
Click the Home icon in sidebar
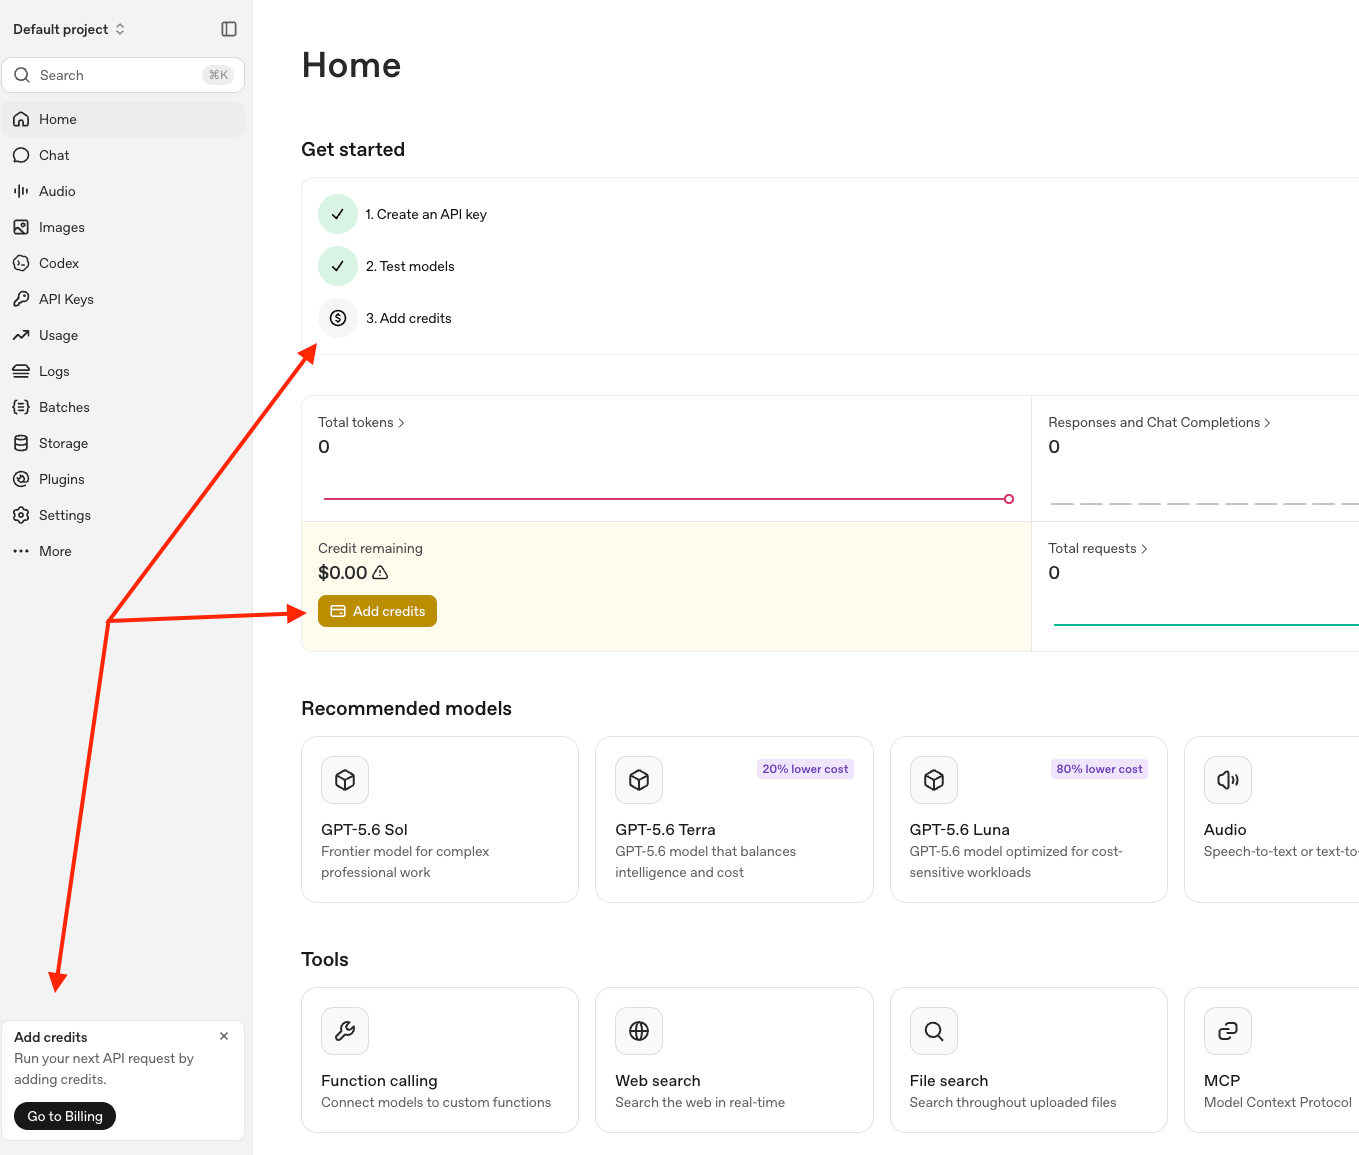click(21, 119)
